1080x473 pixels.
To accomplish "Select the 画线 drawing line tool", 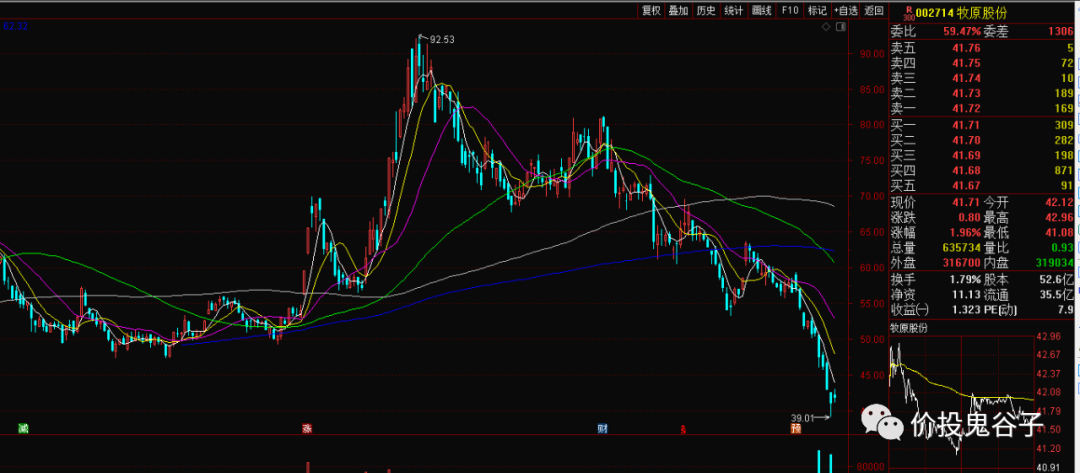I will pyautogui.click(x=761, y=11).
